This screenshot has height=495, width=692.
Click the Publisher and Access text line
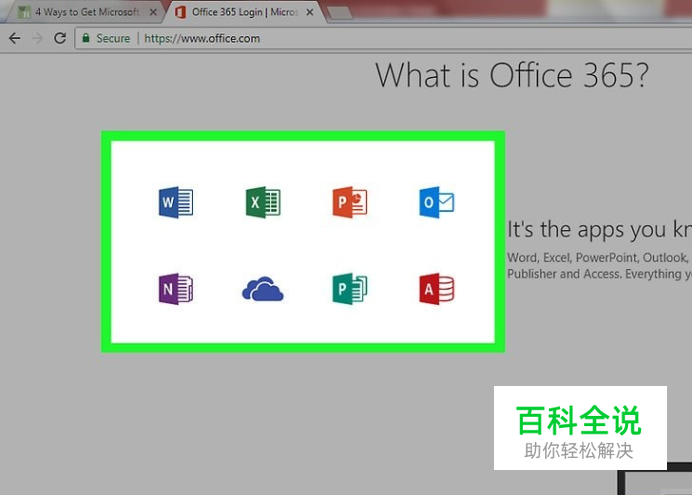(x=599, y=274)
